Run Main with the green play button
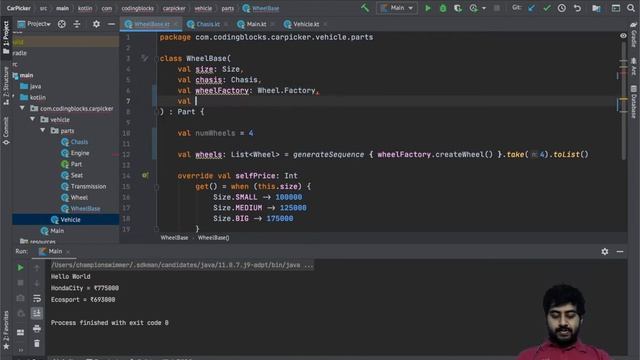640x360 pixels. click(x=427, y=8)
